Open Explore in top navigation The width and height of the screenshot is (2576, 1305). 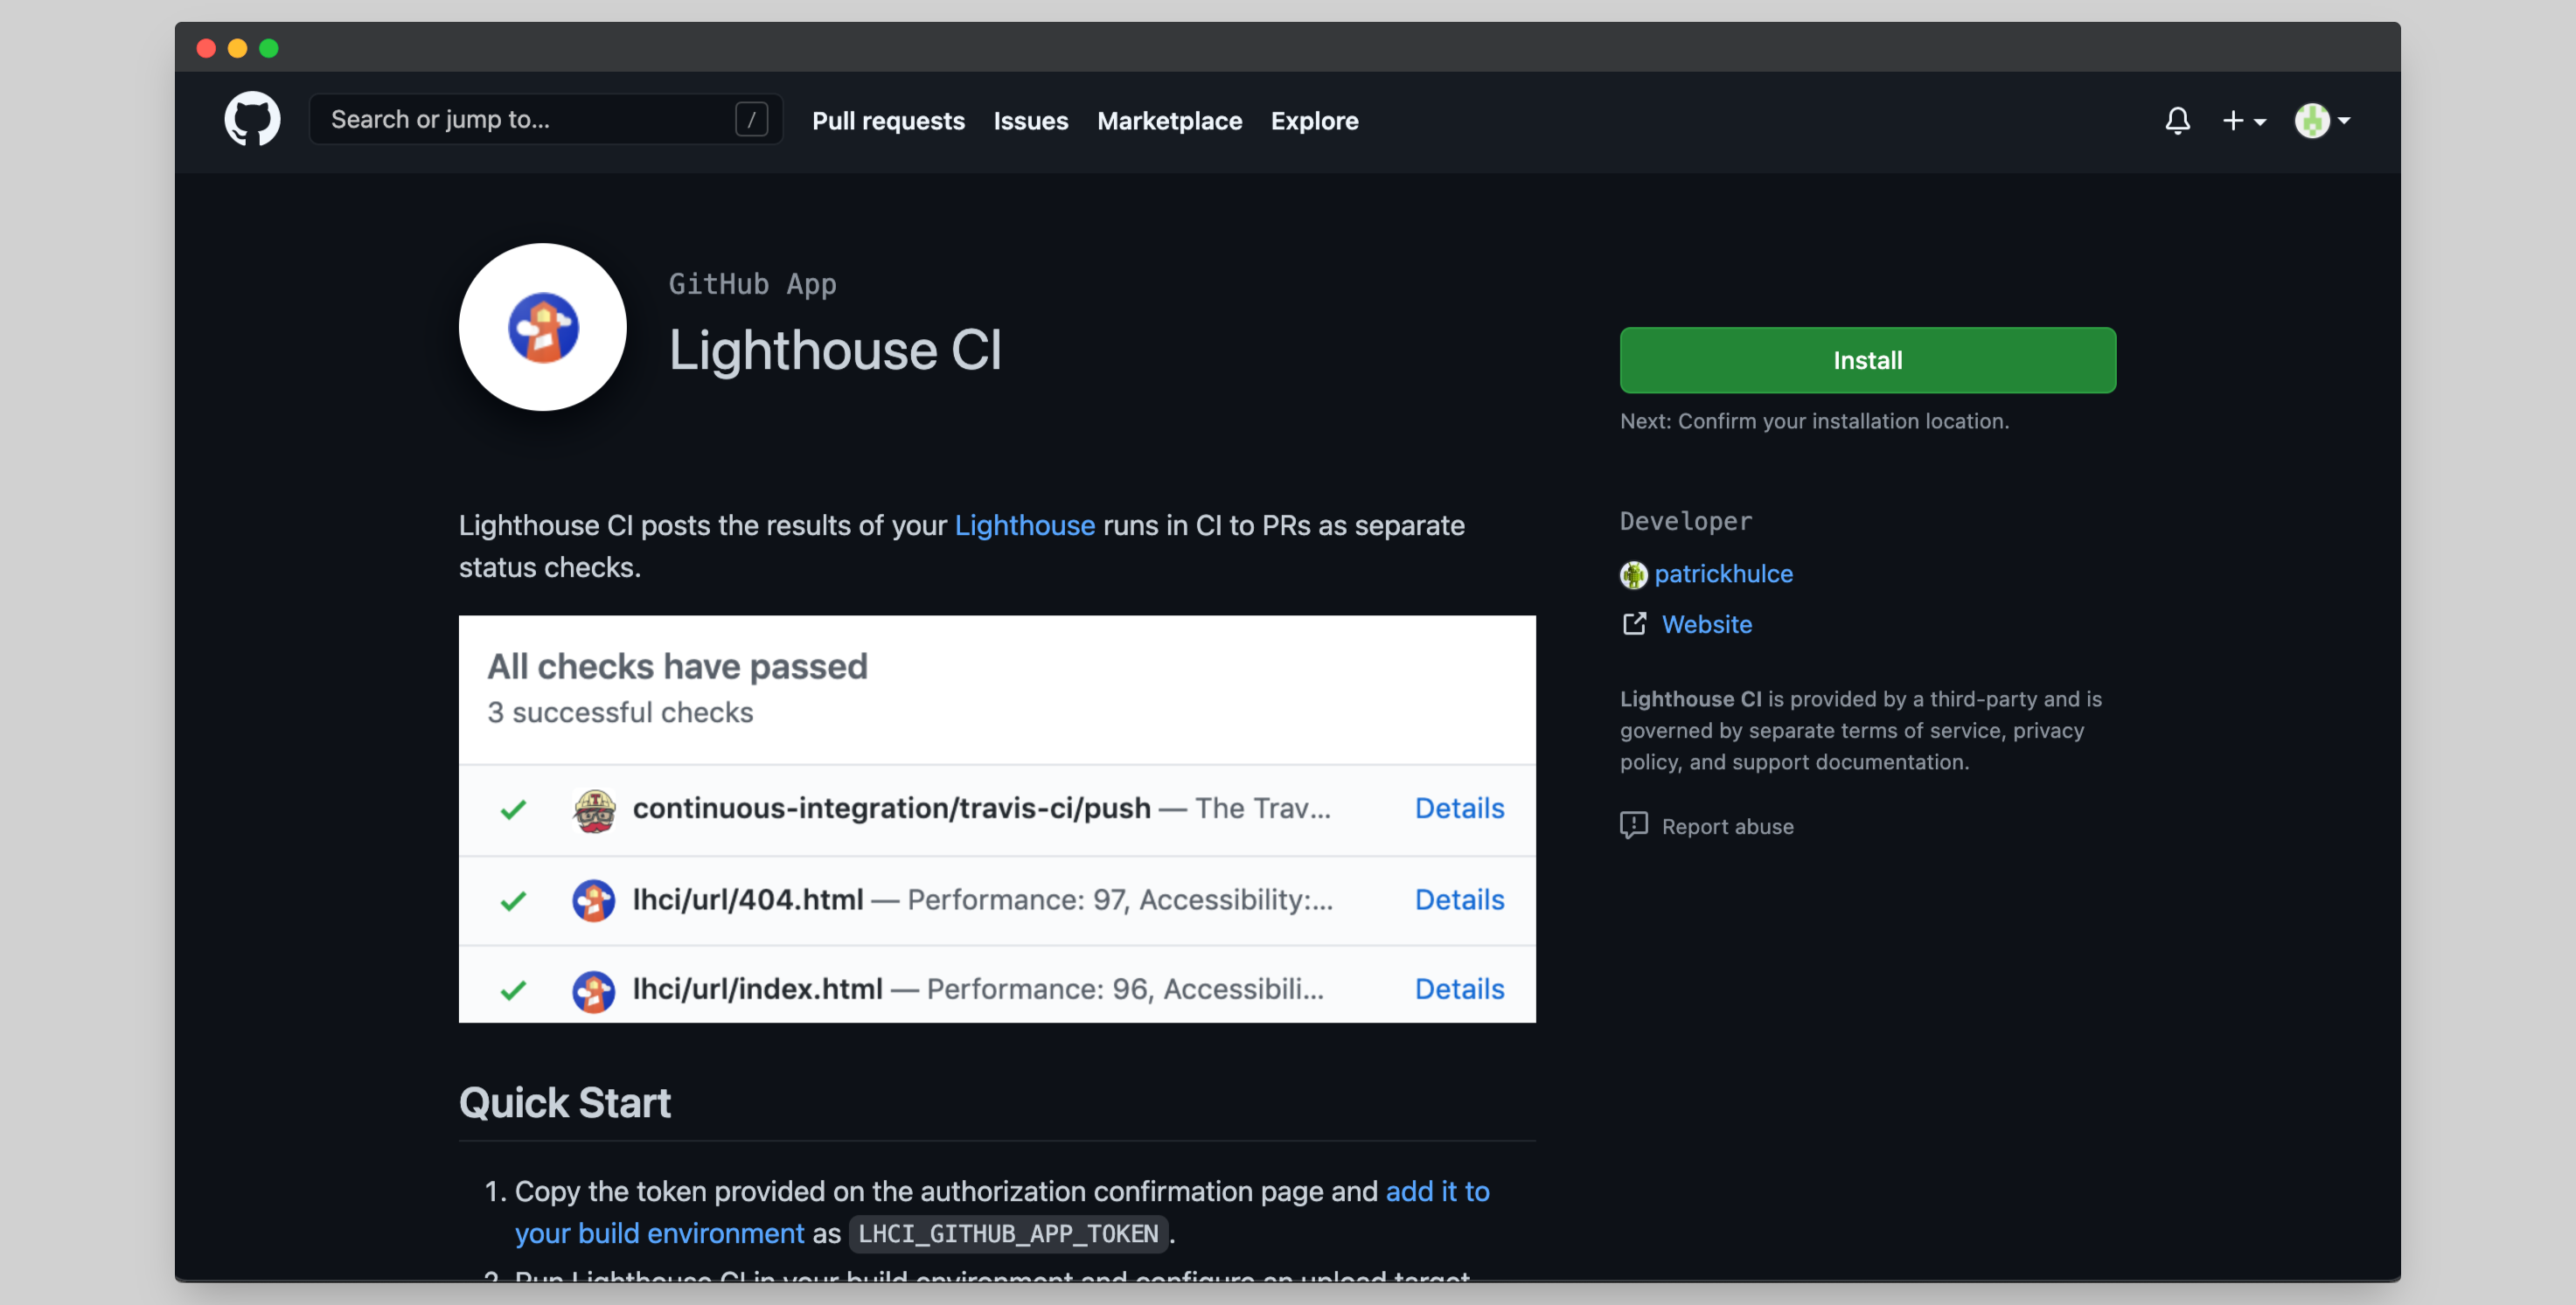click(1314, 121)
